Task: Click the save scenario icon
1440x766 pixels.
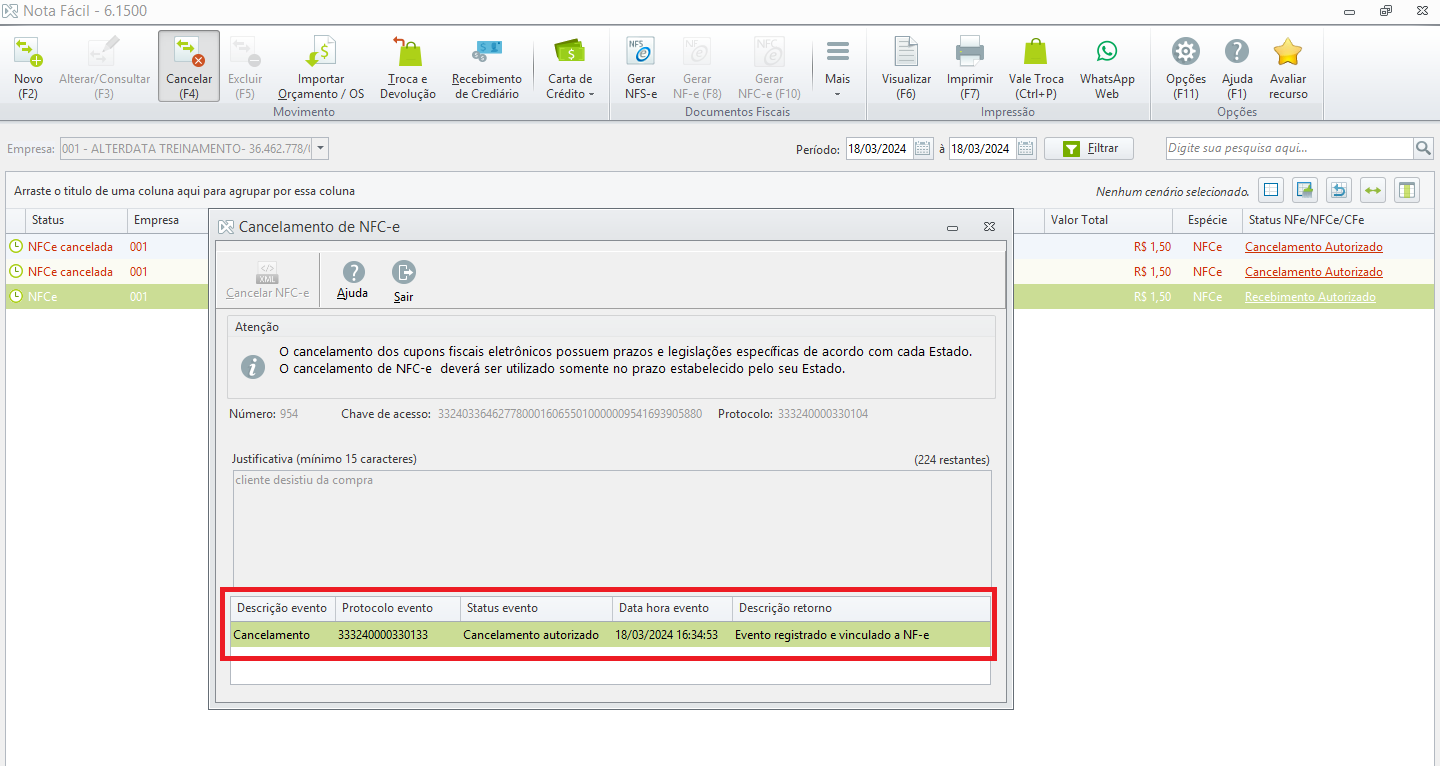Action: [x=1304, y=190]
